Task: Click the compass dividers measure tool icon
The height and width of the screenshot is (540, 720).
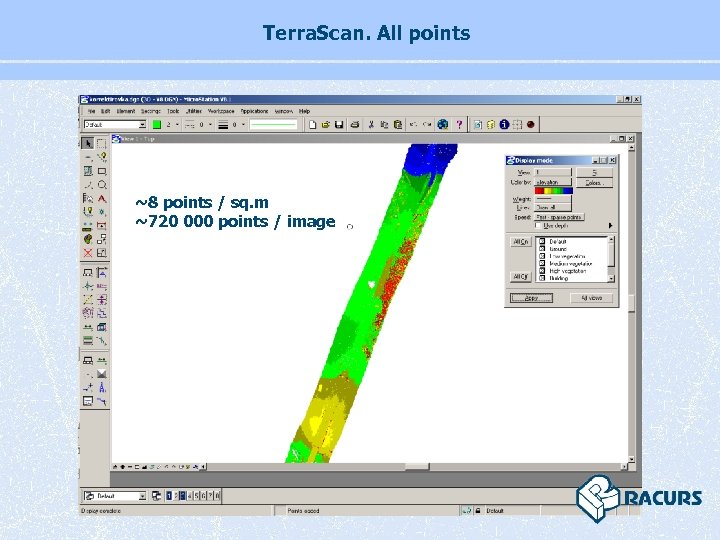Action: coord(102,388)
